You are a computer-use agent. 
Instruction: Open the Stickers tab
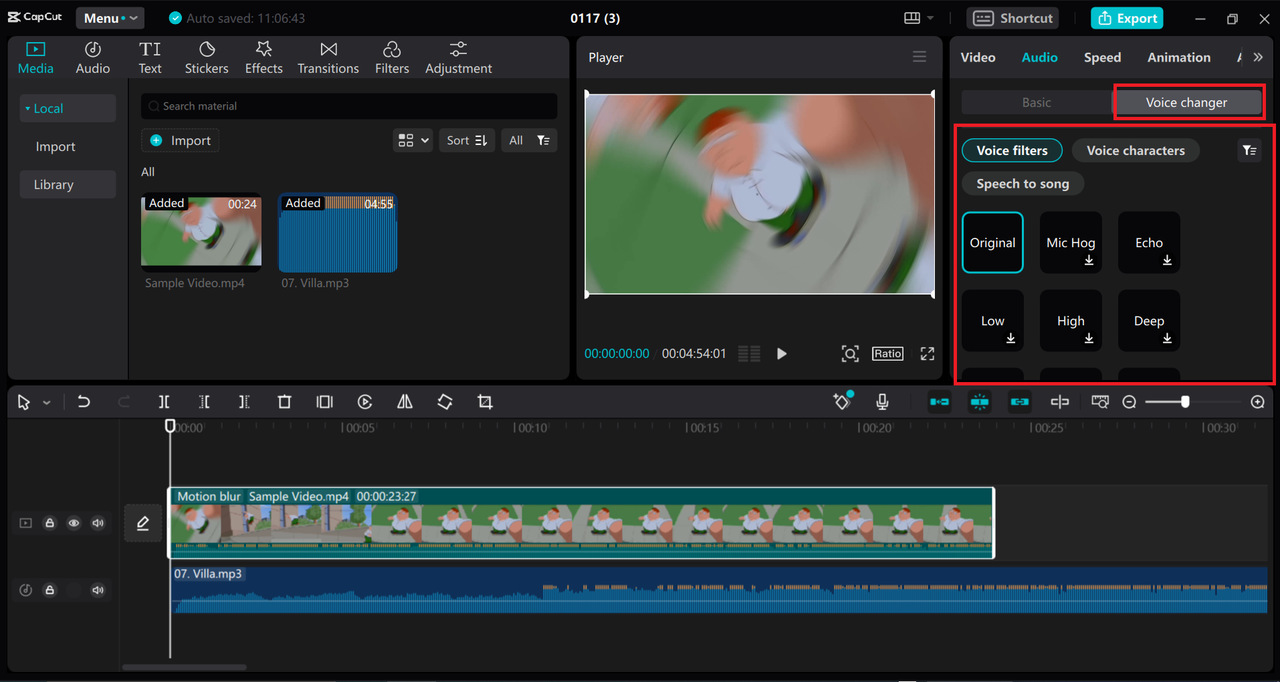click(207, 58)
